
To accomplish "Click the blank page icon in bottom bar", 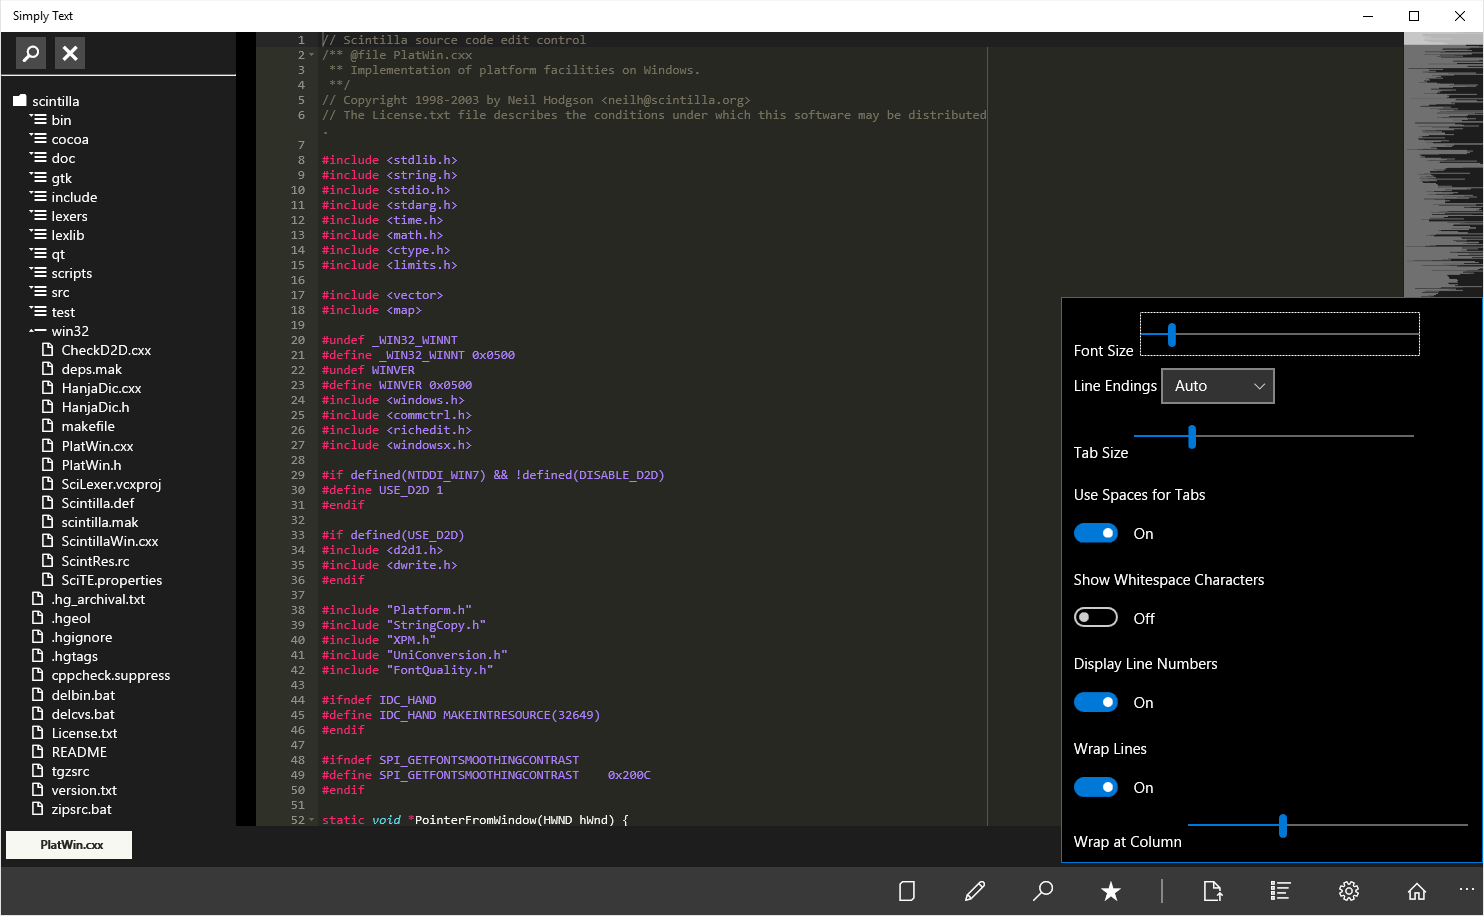I will coord(907,891).
